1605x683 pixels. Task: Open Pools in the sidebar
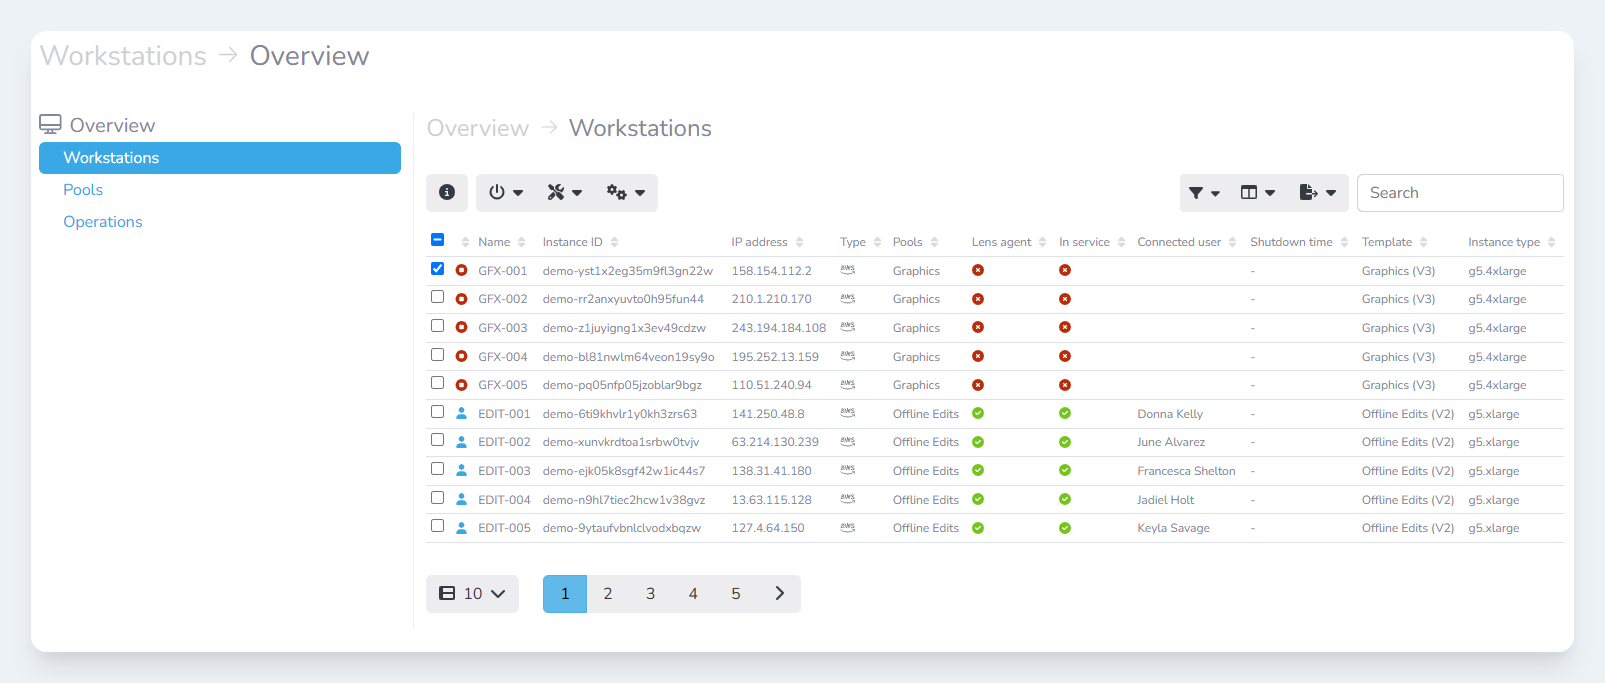[83, 190]
